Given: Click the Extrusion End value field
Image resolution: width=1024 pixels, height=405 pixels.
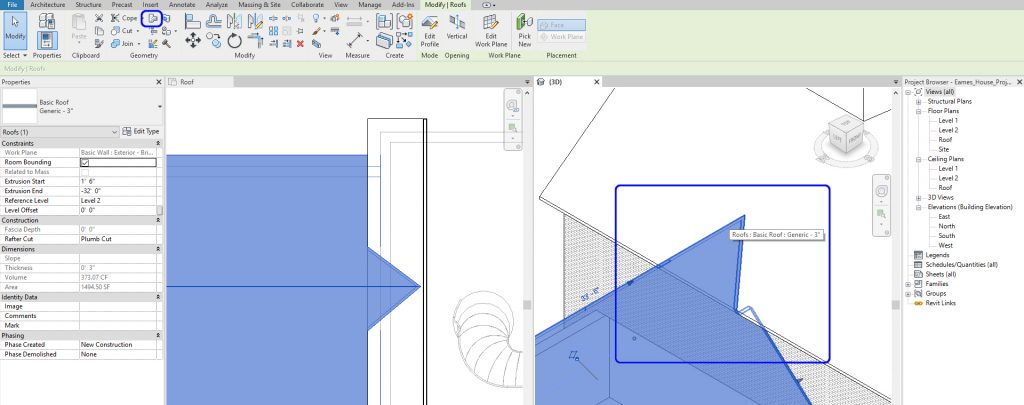Looking at the screenshot, I should [118, 191].
